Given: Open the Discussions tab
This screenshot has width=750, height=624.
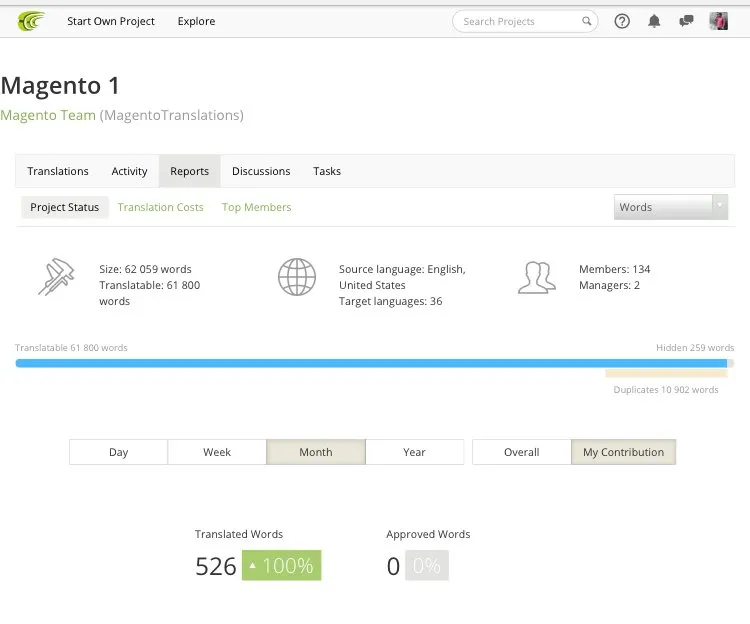Looking at the screenshot, I should click(261, 171).
